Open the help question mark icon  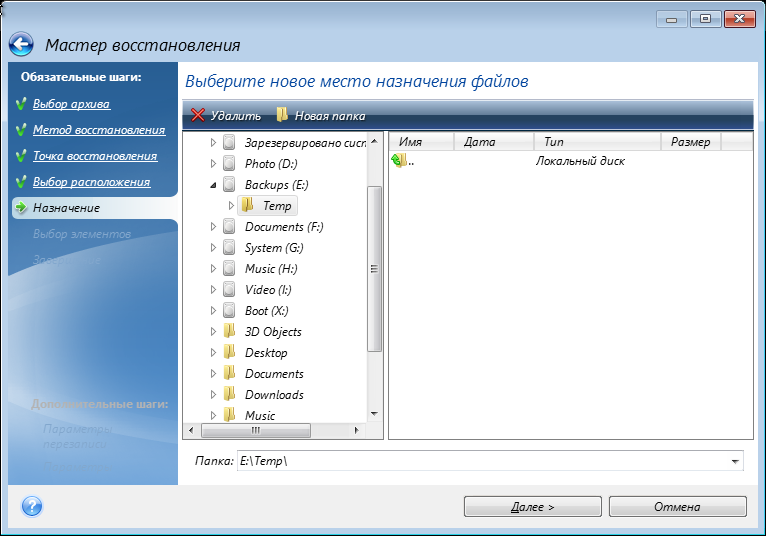(32, 506)
